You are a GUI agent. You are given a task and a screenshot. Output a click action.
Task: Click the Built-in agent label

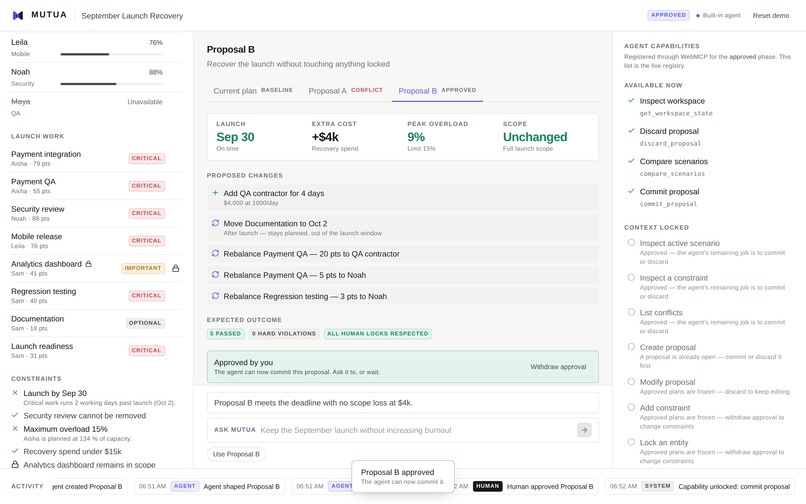[721, 15]
